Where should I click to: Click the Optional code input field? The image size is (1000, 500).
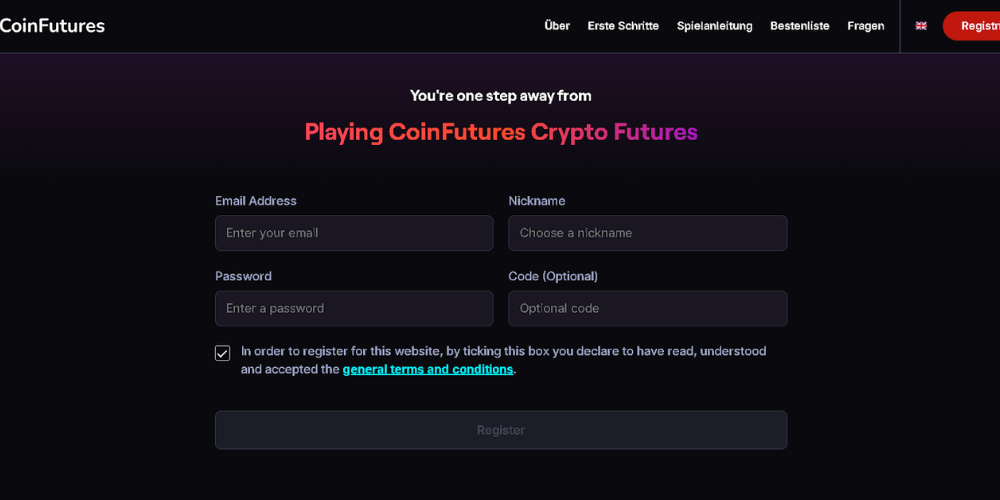(647, 308)
